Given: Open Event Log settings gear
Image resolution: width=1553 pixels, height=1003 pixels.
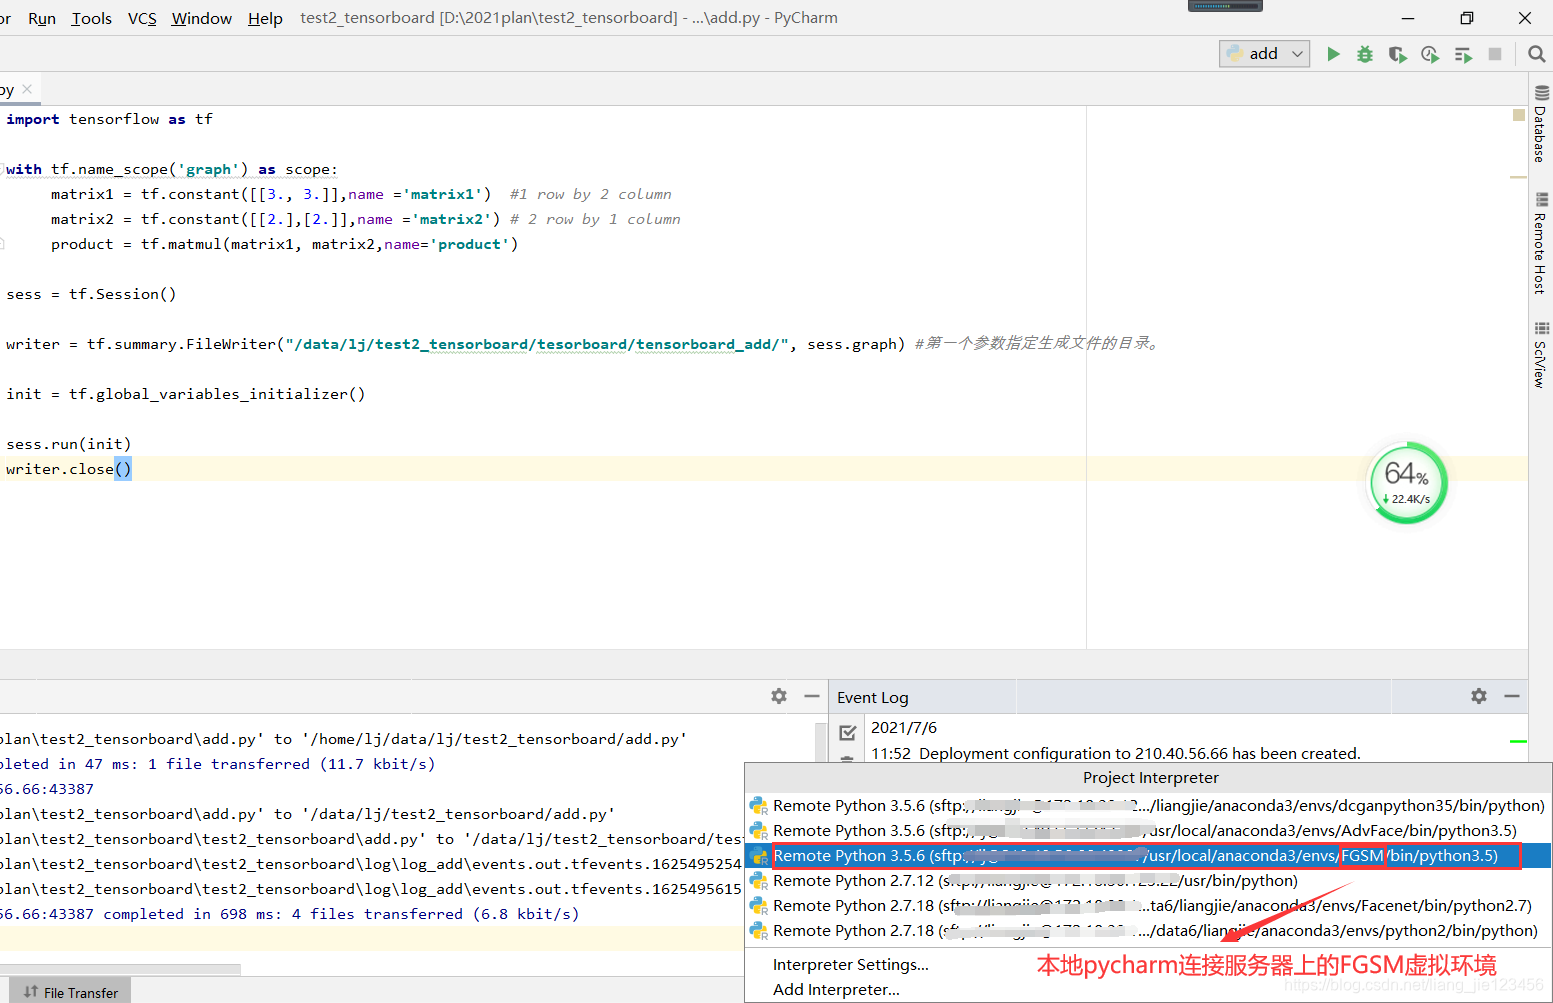Looking at the screenshot, I should point(1479,696).
